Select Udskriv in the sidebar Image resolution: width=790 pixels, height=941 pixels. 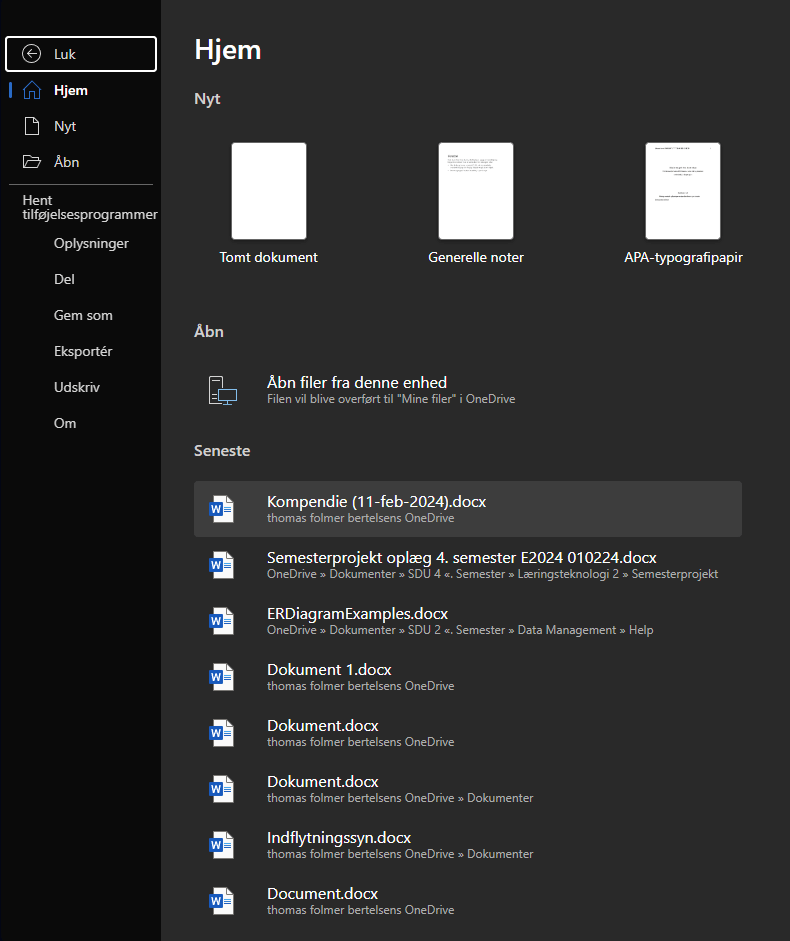[77, 387]
